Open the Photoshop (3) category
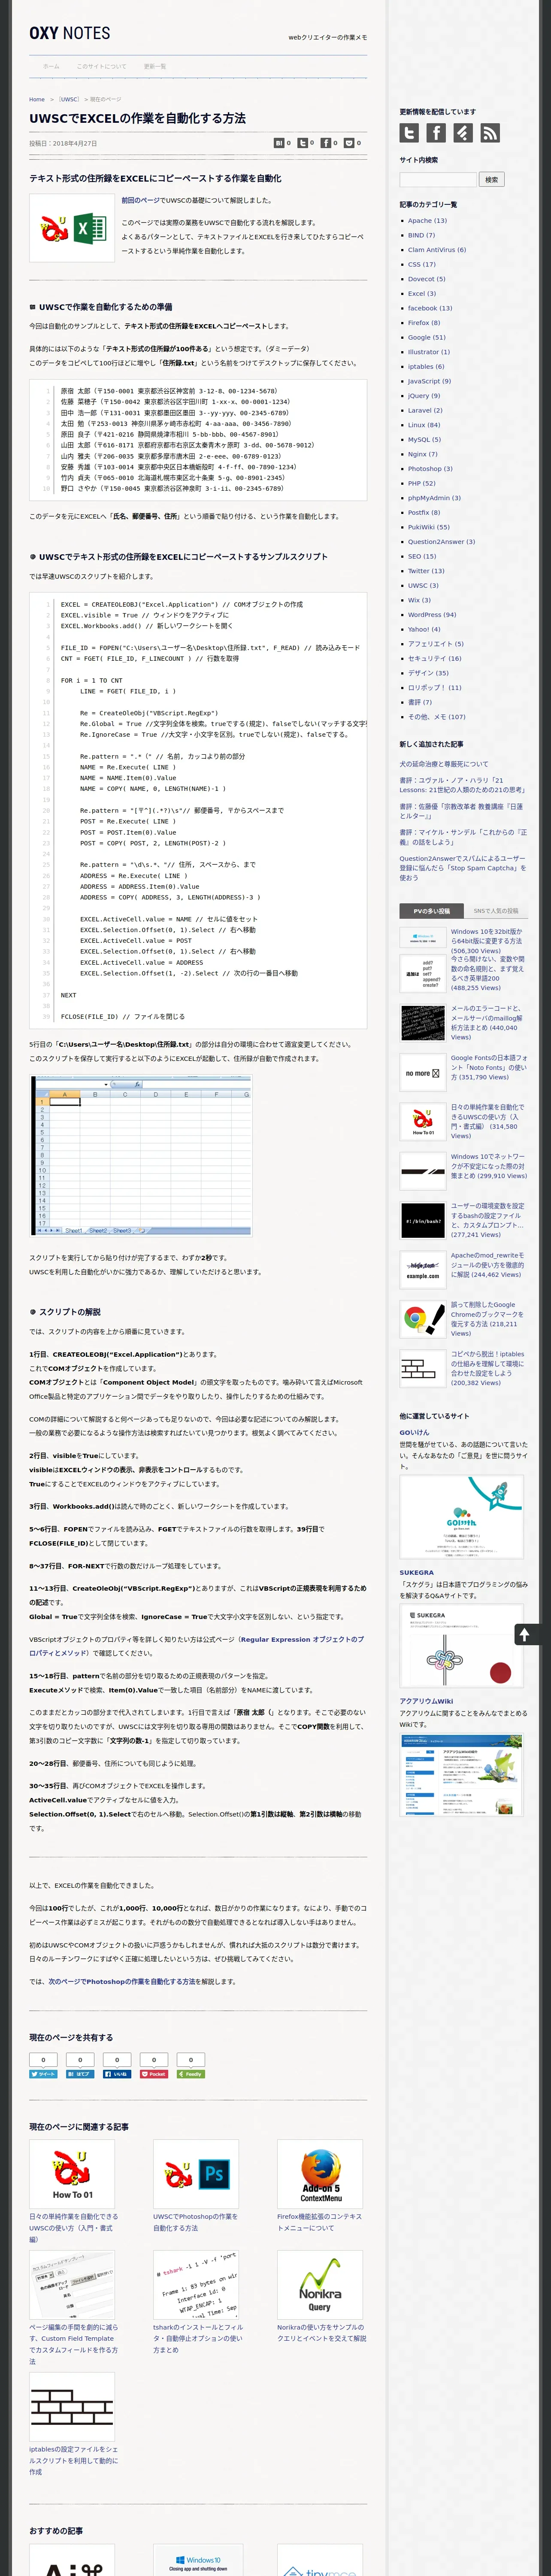551x2576 pixels. click(x=430, y=469)
